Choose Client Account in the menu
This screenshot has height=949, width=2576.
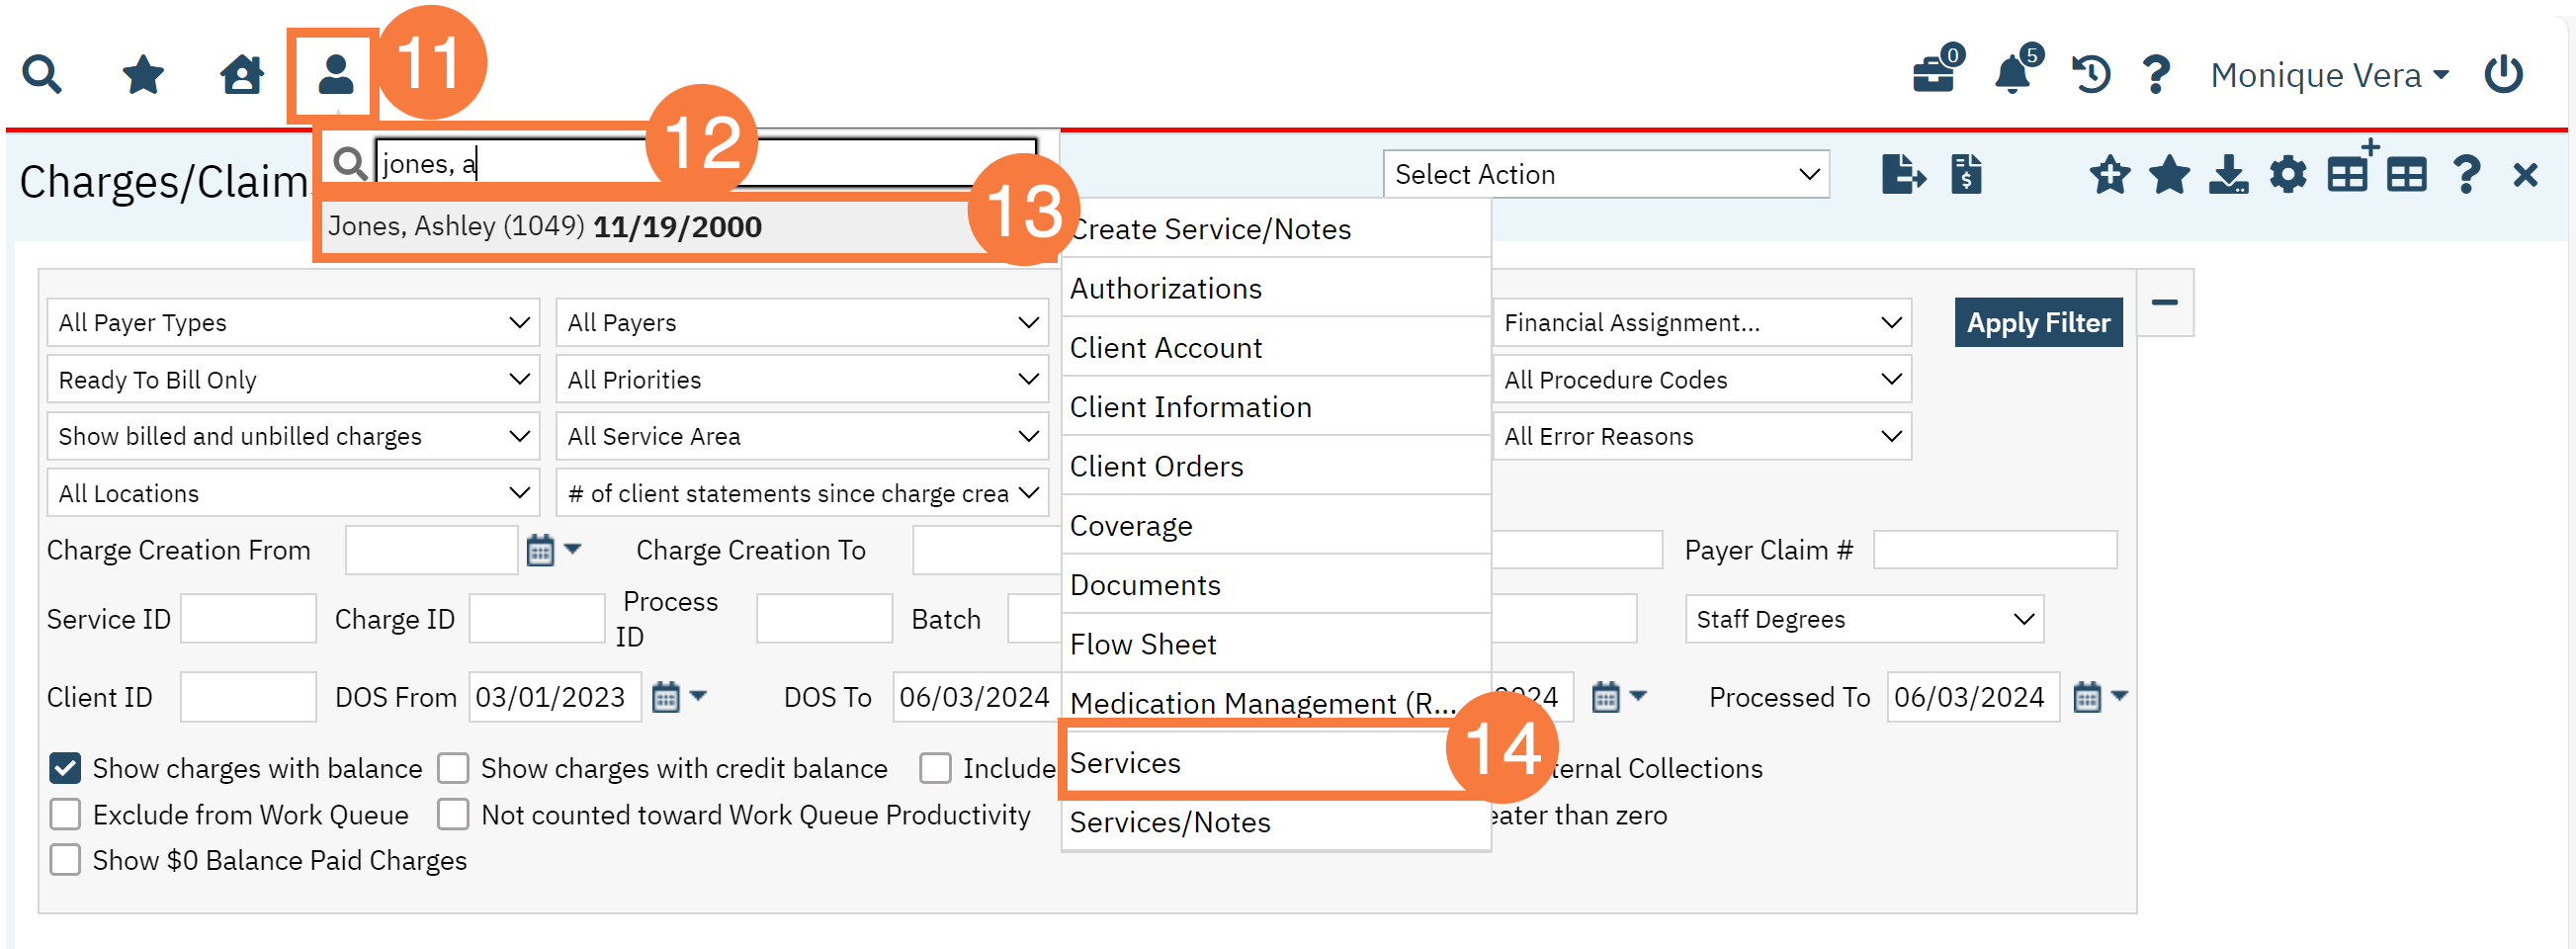[x=1165, y=348]
